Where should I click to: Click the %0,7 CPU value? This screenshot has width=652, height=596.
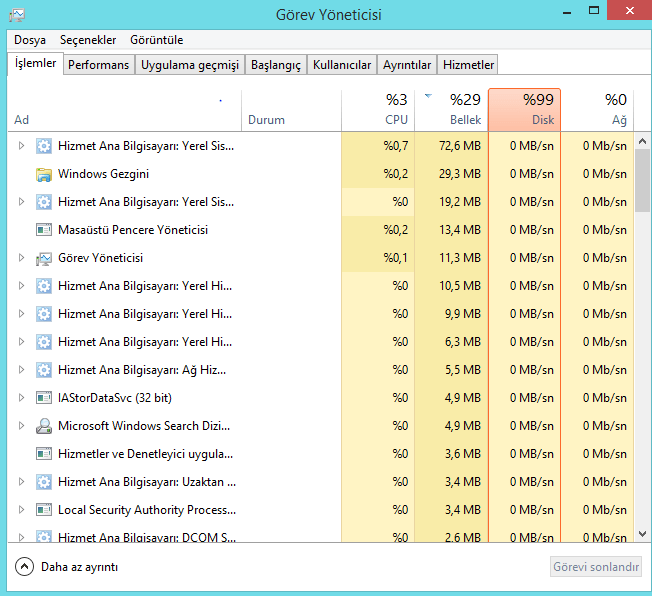click(x=396, y=146)
